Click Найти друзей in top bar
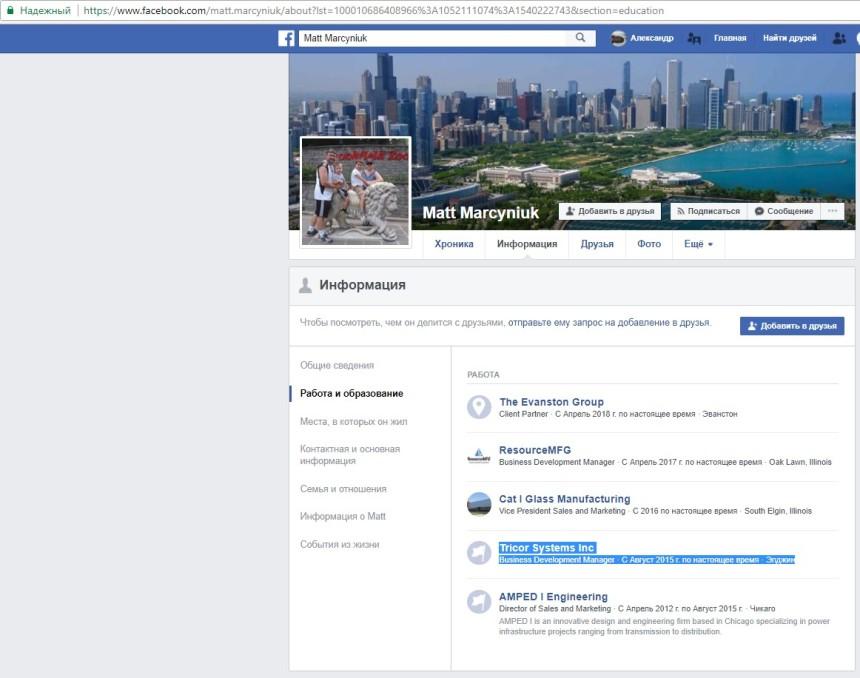The image size is (860, 678). coord(789,38)
